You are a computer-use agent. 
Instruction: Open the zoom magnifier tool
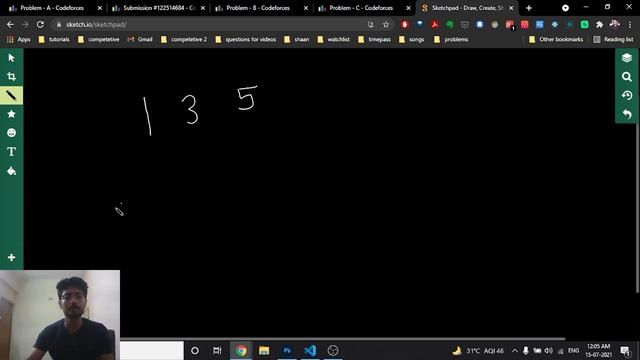(x=627, y=77)
